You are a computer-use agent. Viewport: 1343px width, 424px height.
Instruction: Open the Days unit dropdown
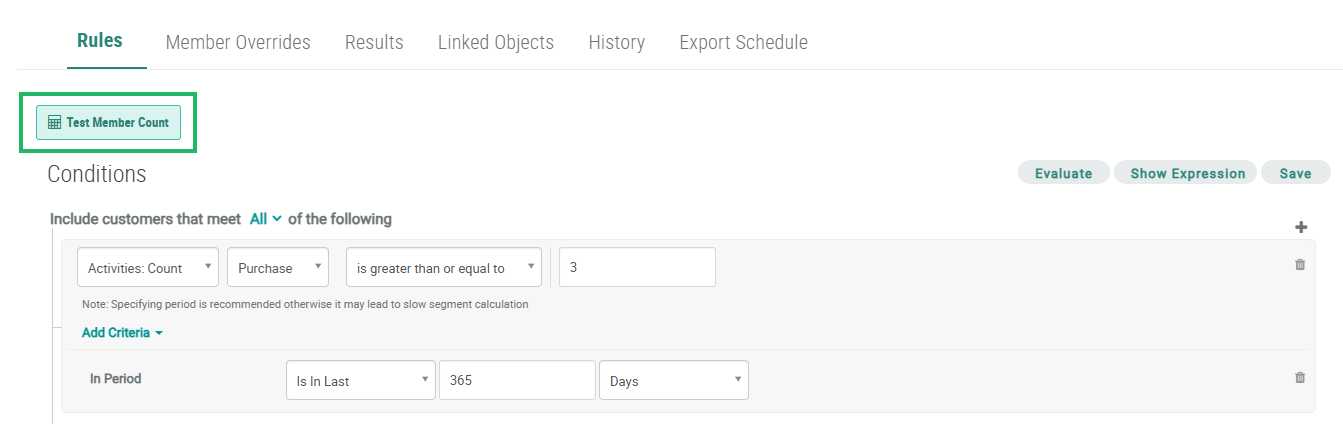673,381
